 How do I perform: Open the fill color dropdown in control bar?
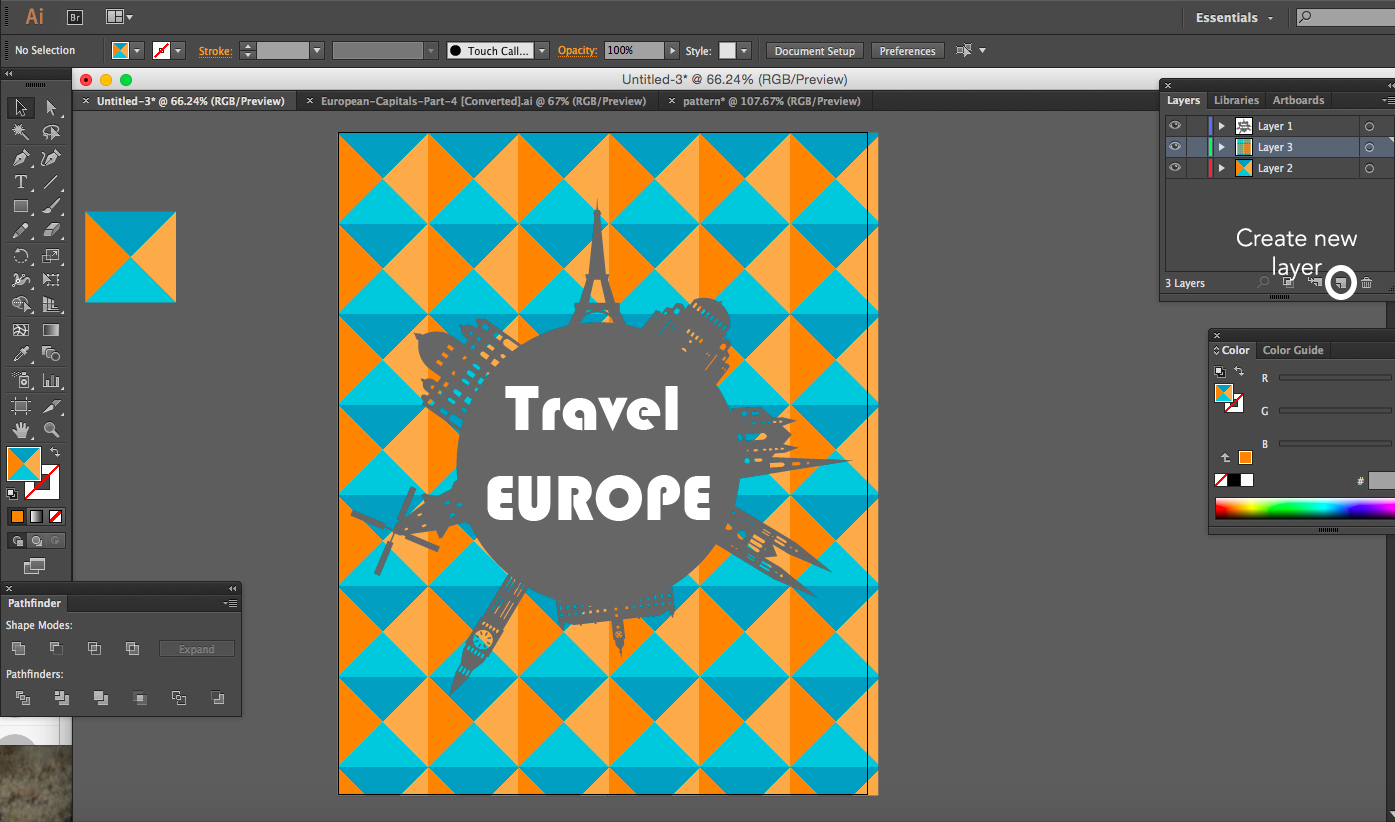(137, 50)
